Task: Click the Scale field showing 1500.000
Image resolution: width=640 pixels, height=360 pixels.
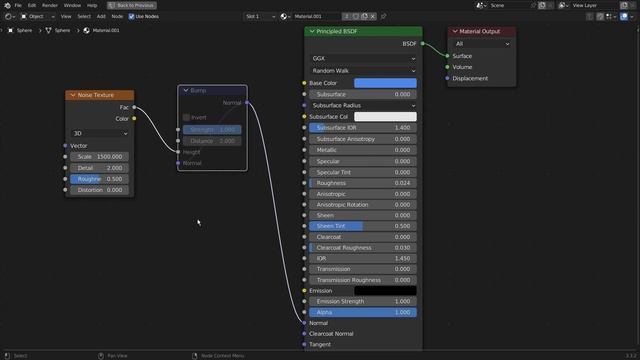Action: click(100, 157)
